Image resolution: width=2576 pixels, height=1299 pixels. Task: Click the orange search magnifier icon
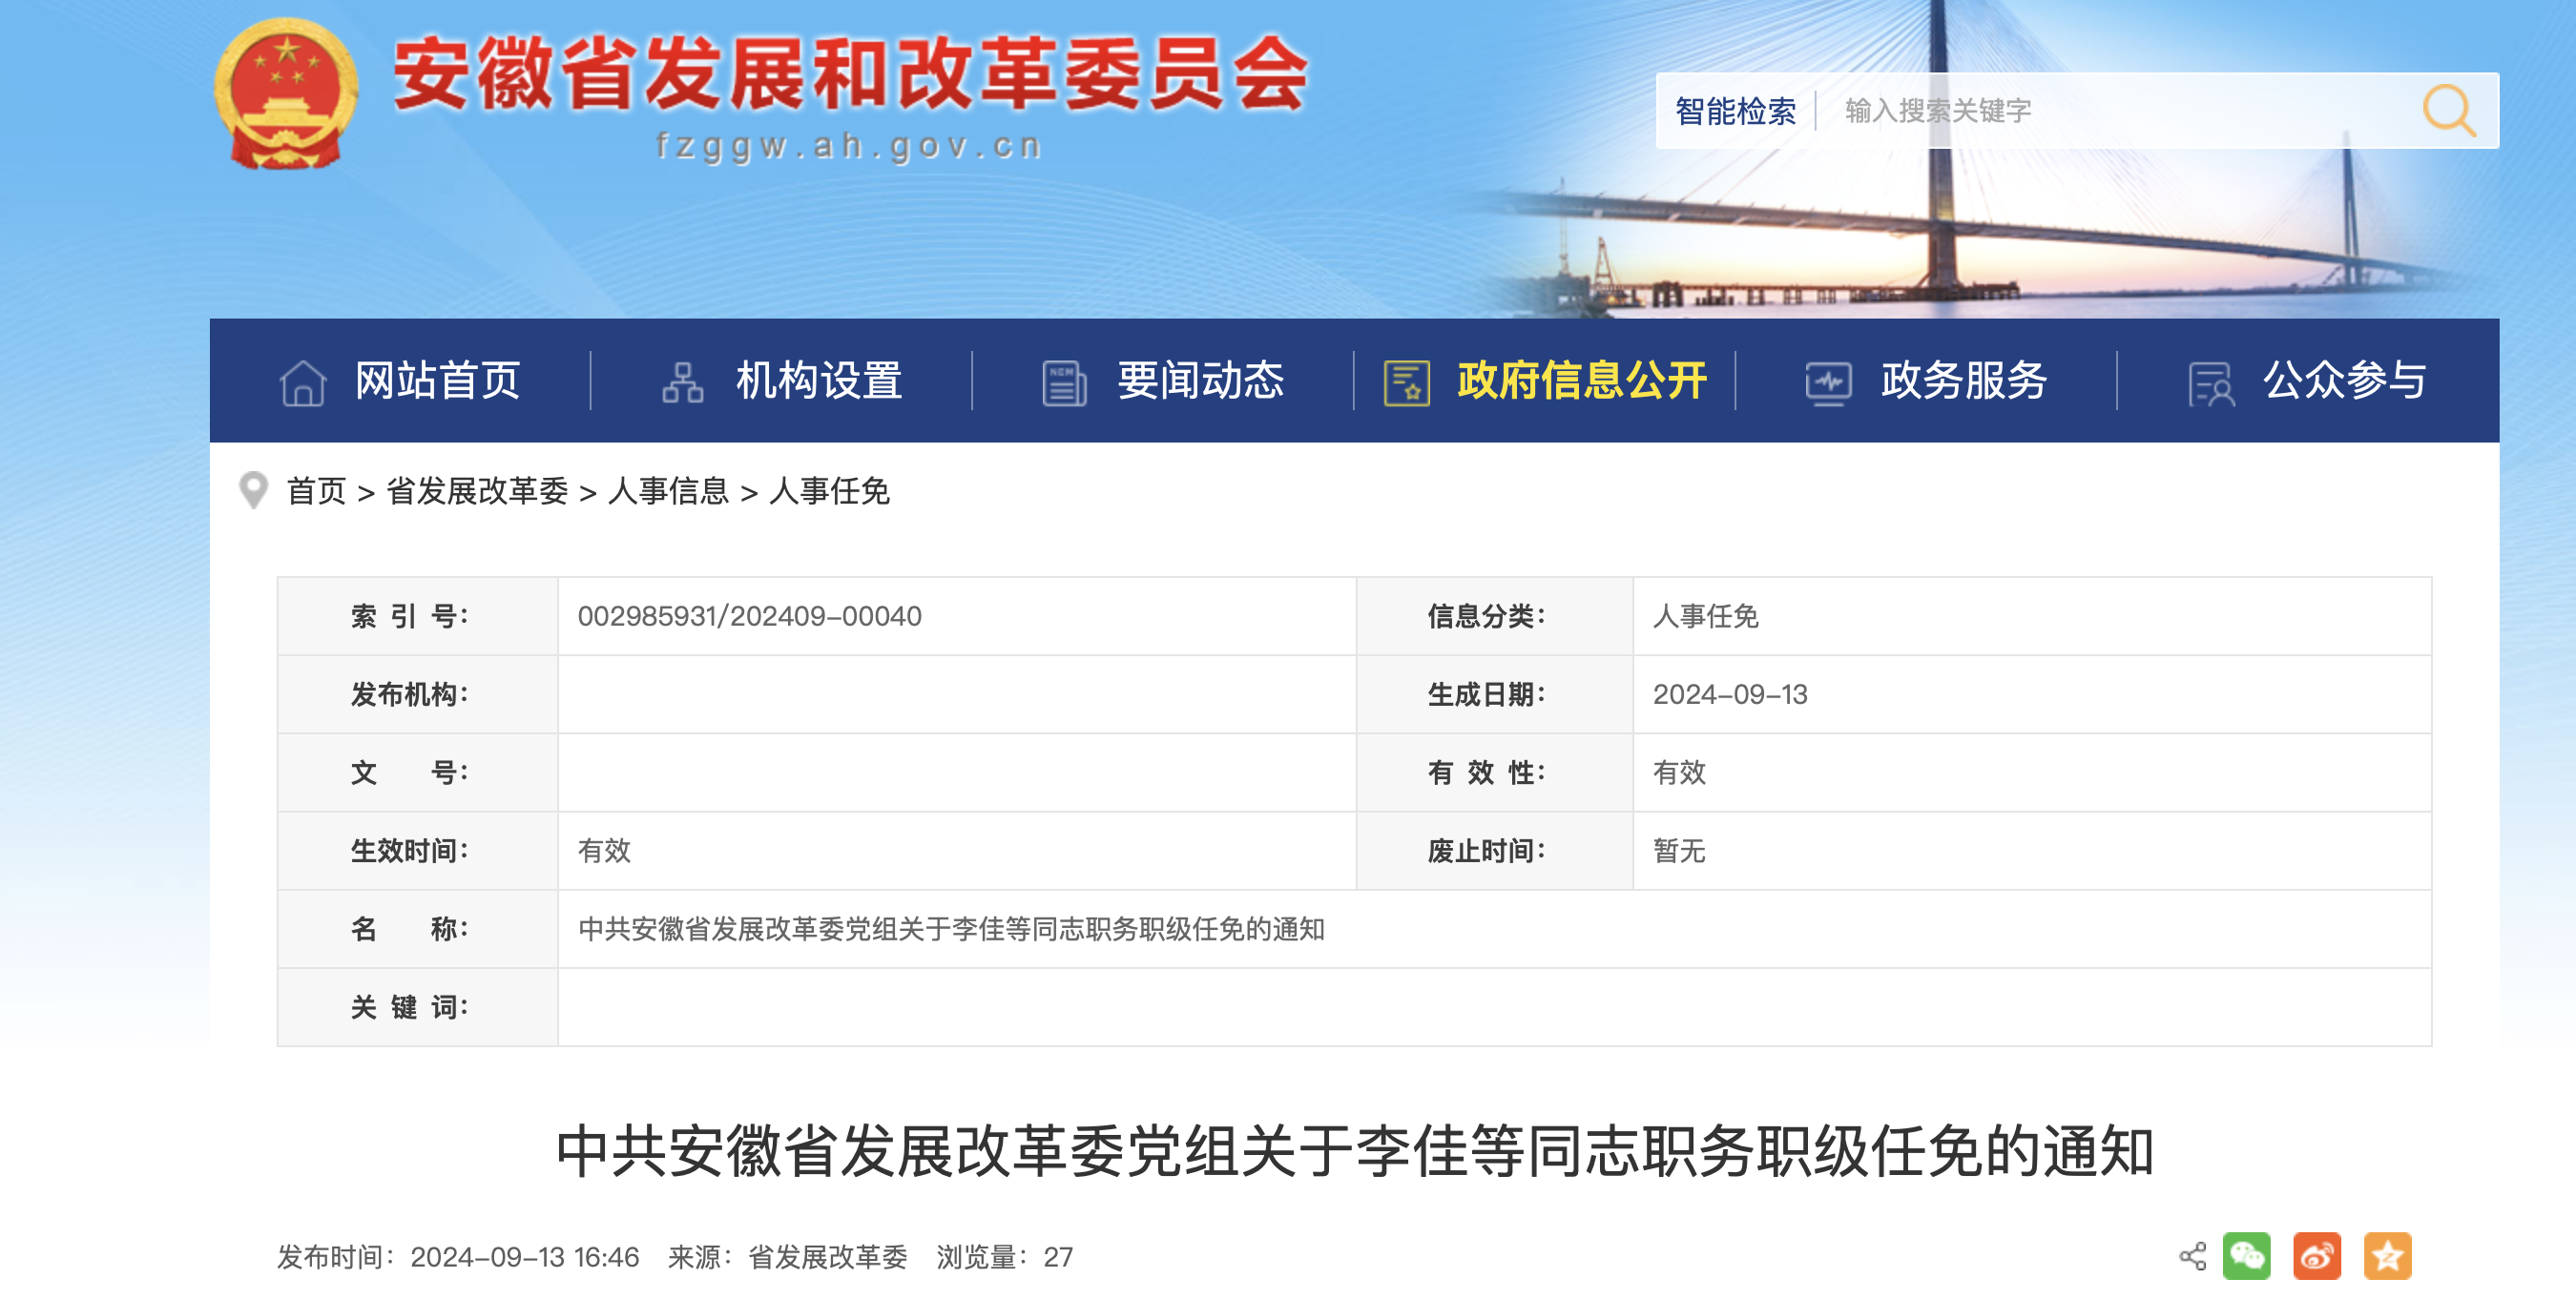2449,111
